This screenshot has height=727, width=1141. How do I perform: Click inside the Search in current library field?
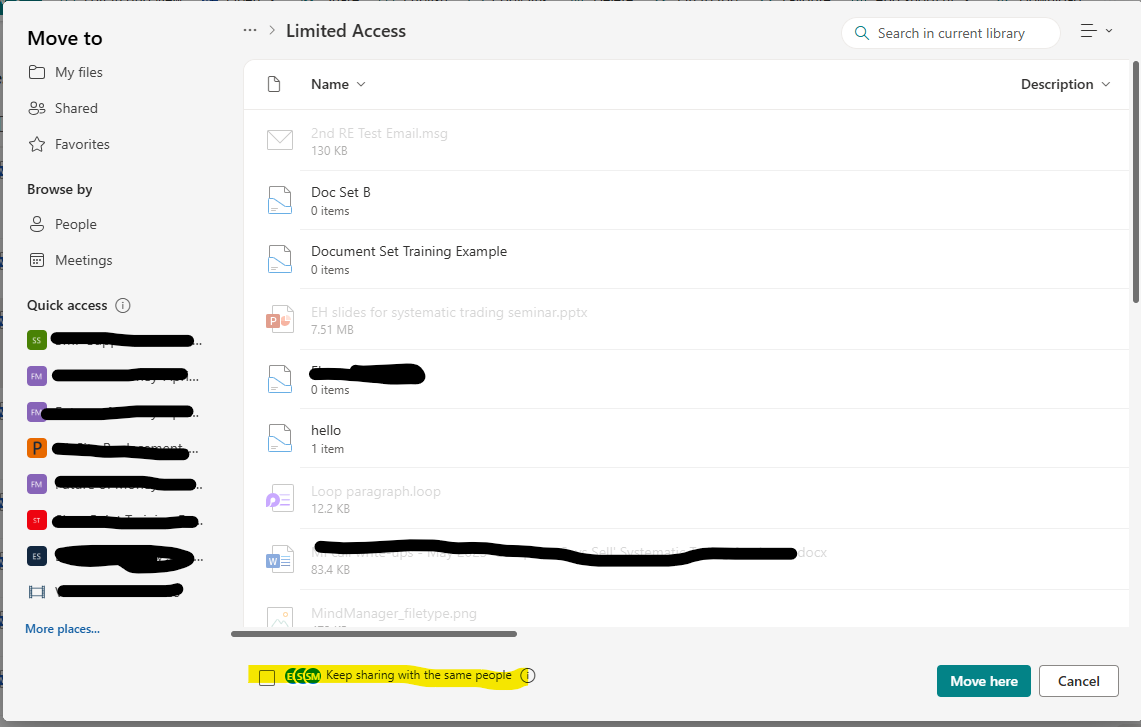point(950,33)
